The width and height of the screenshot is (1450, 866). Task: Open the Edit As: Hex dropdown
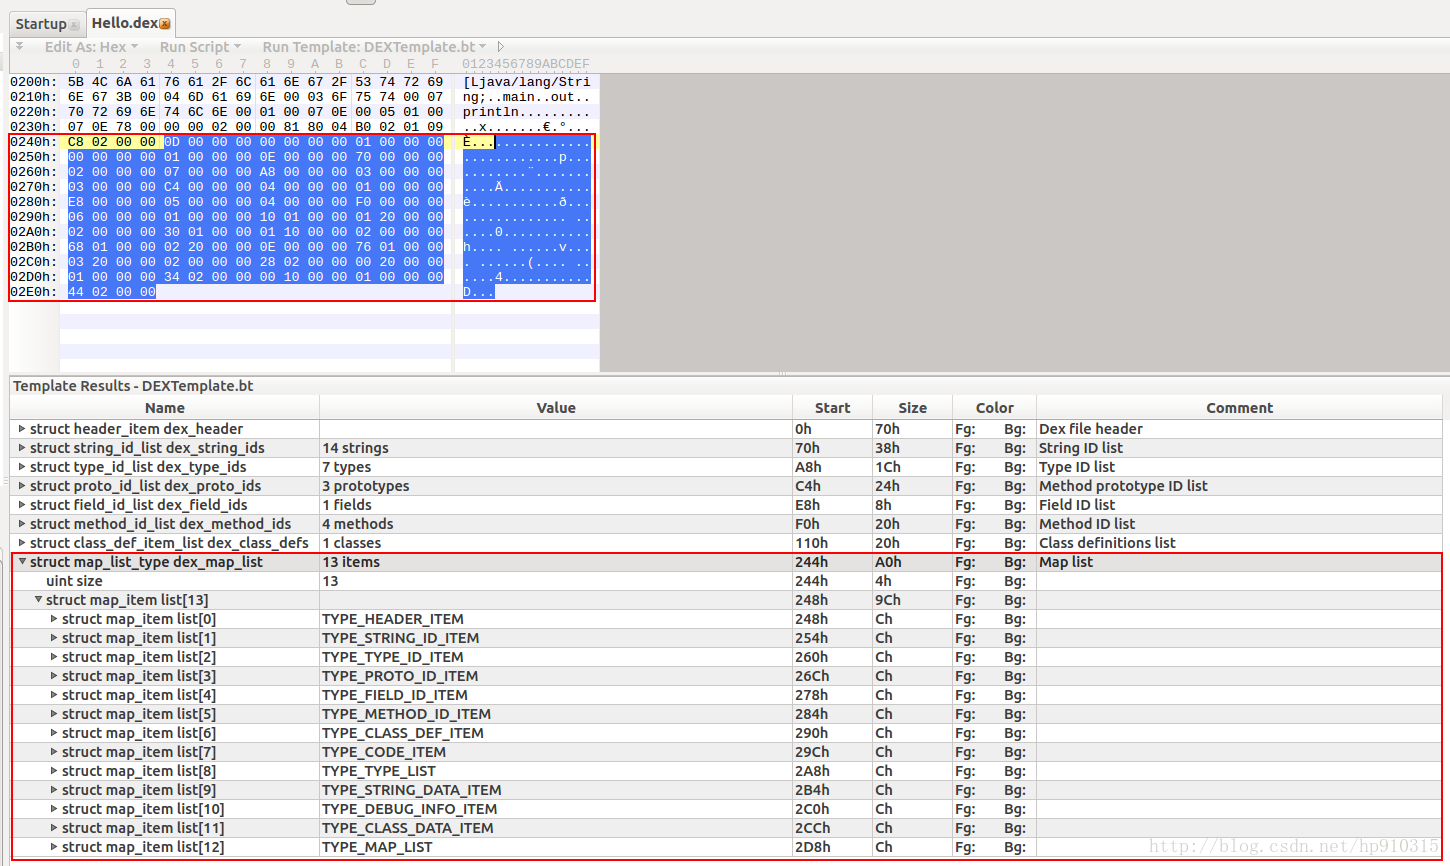pyautogui.click(x=91, y=47)
